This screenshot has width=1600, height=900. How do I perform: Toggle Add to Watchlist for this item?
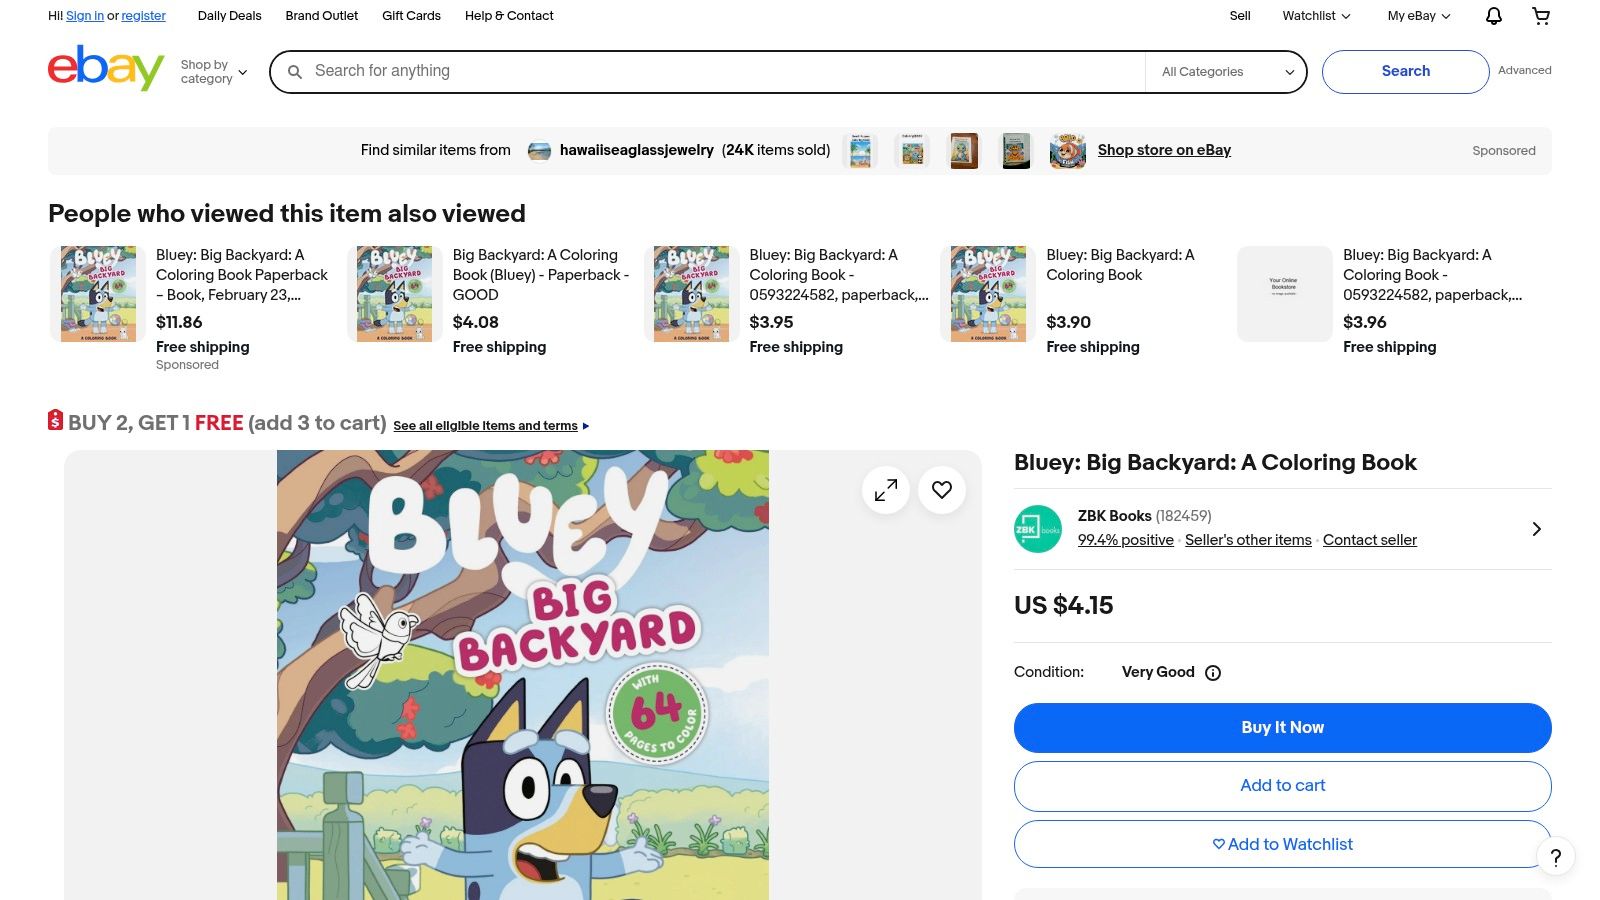point(1282,844)
